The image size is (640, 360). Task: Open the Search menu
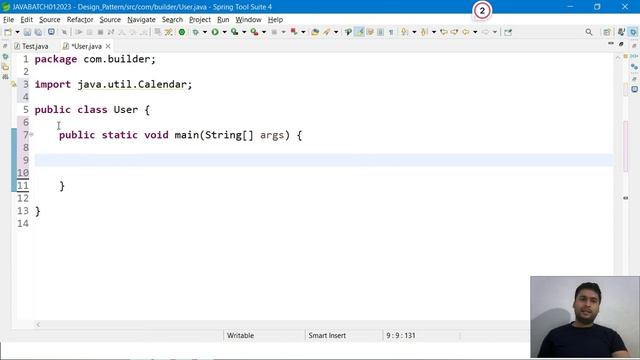click(172, 20)
